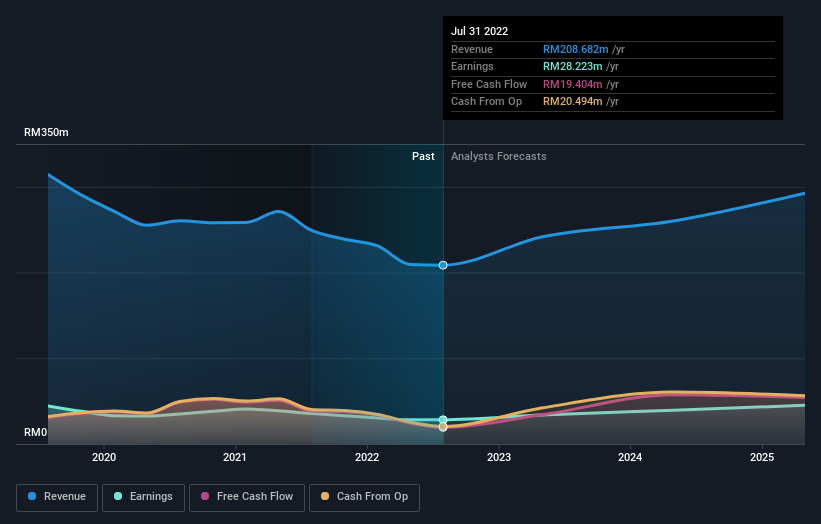Click the Cash From Op label in tooltip
Image resolution: width=821 pixels, height=524 pixels.
[x=486, y=102]
